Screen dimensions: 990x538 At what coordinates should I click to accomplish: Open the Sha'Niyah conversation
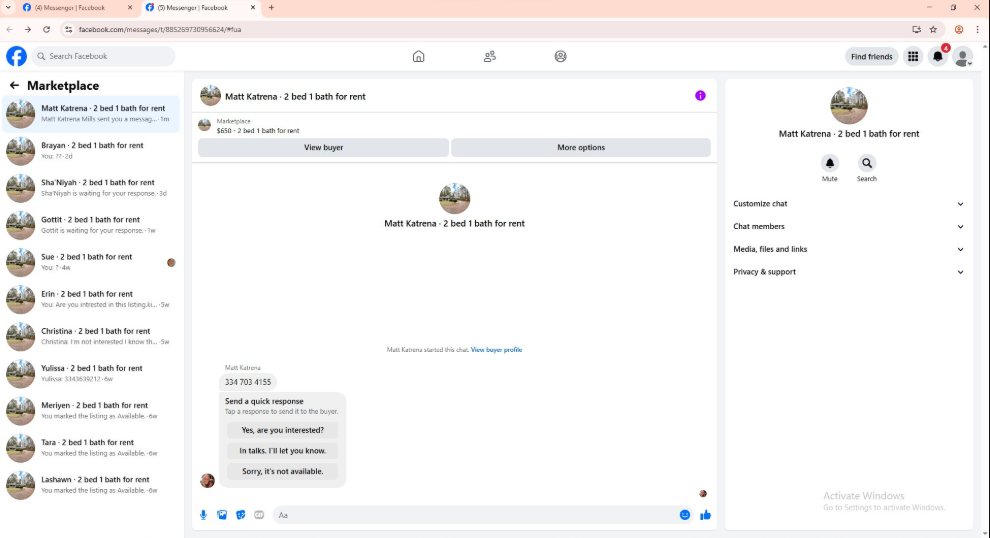click(x=91, y=188)
